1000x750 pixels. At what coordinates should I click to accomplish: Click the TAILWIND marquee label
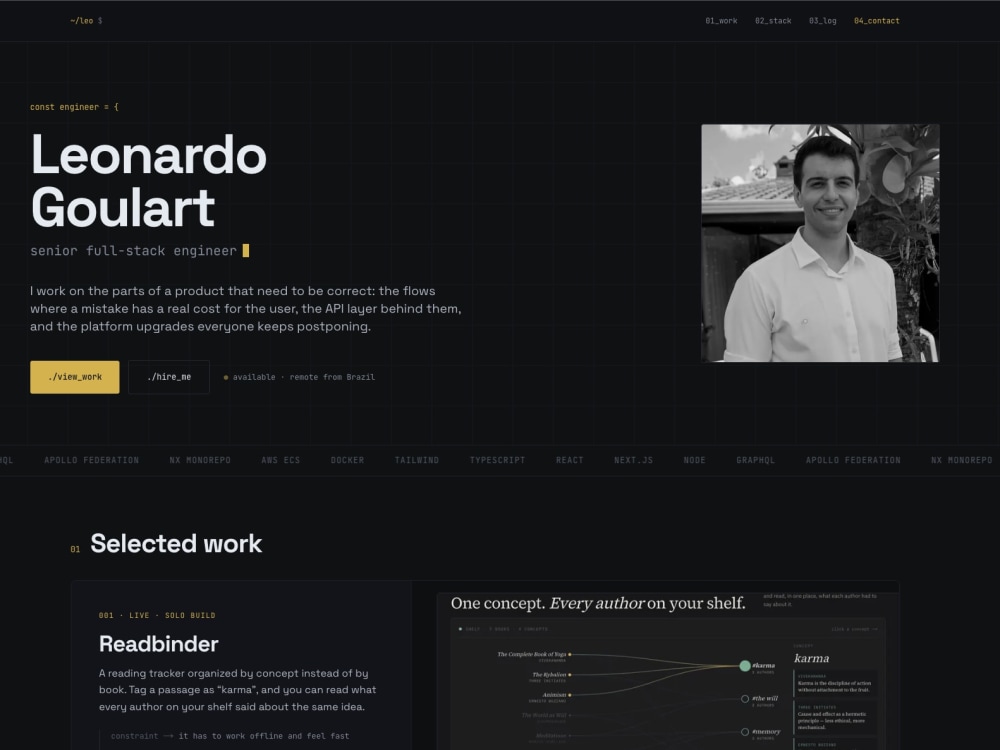tap(416, 460)
